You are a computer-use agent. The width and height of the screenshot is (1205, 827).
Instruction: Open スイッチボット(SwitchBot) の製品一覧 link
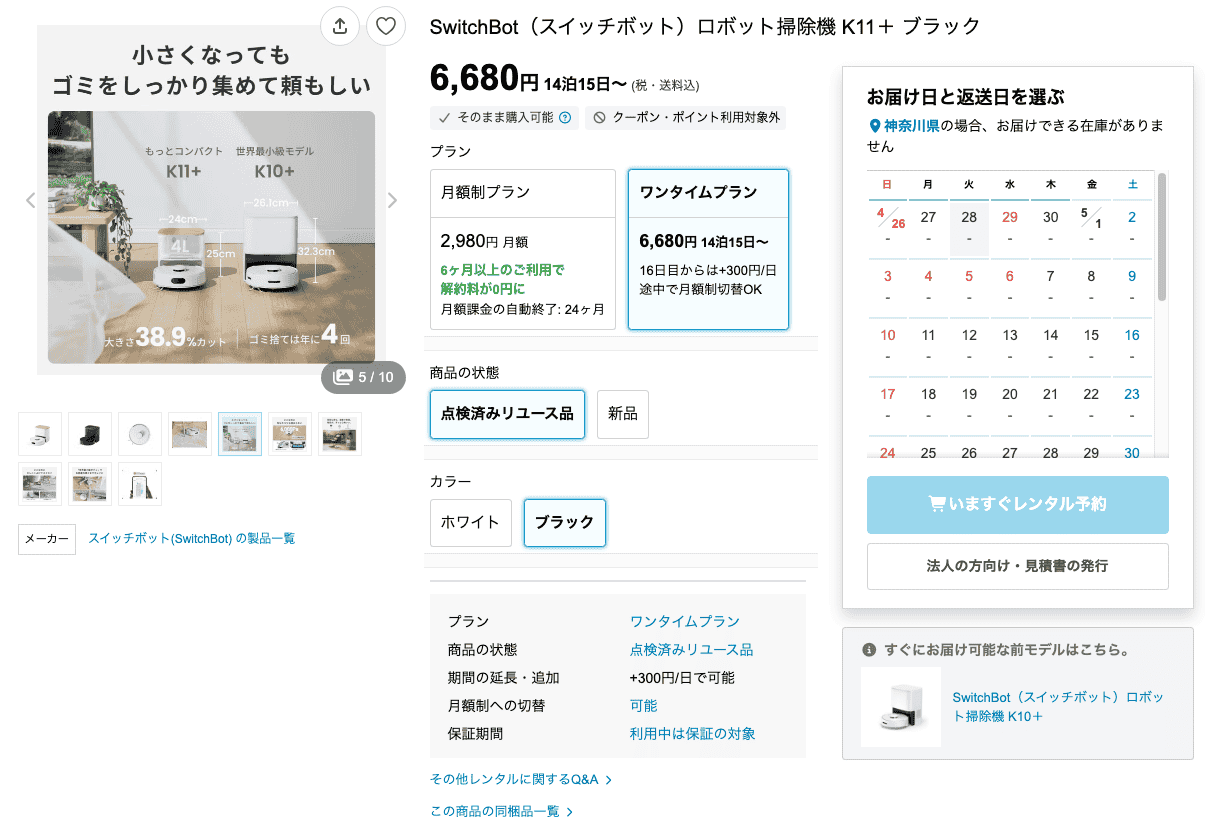[191, 539]
